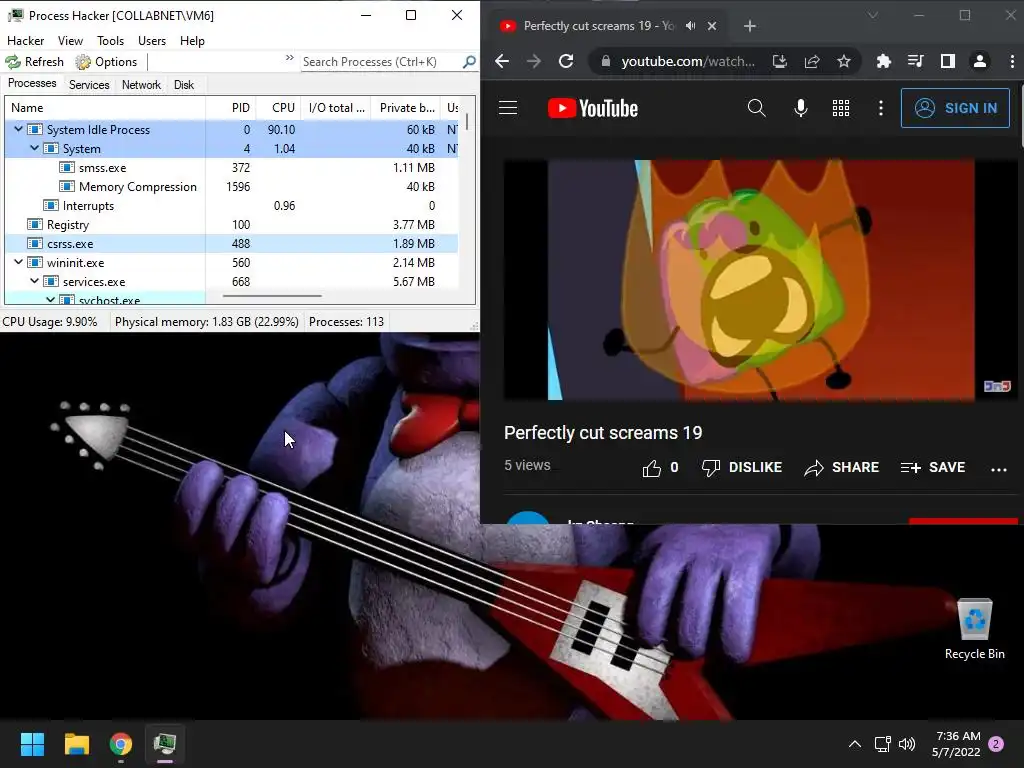1024x768 pixels.
Task: Click the magnifier icon in Process Hacker search
Action: click(x=469, y=62)
